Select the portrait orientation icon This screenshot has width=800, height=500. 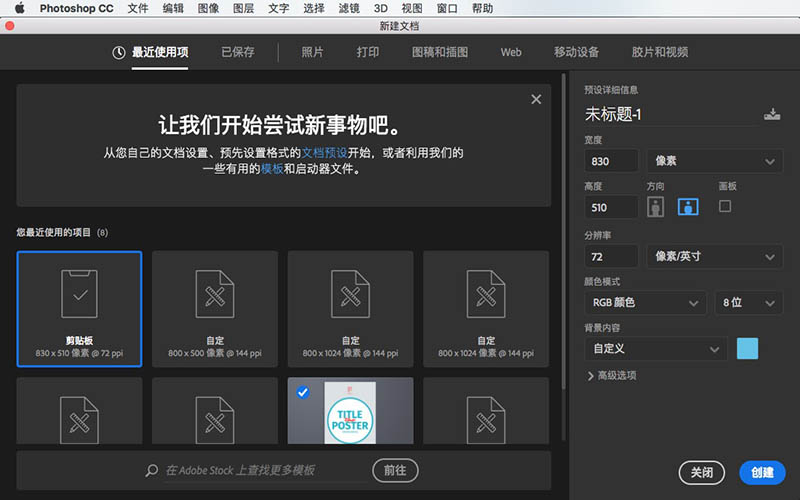click(656, 207)
